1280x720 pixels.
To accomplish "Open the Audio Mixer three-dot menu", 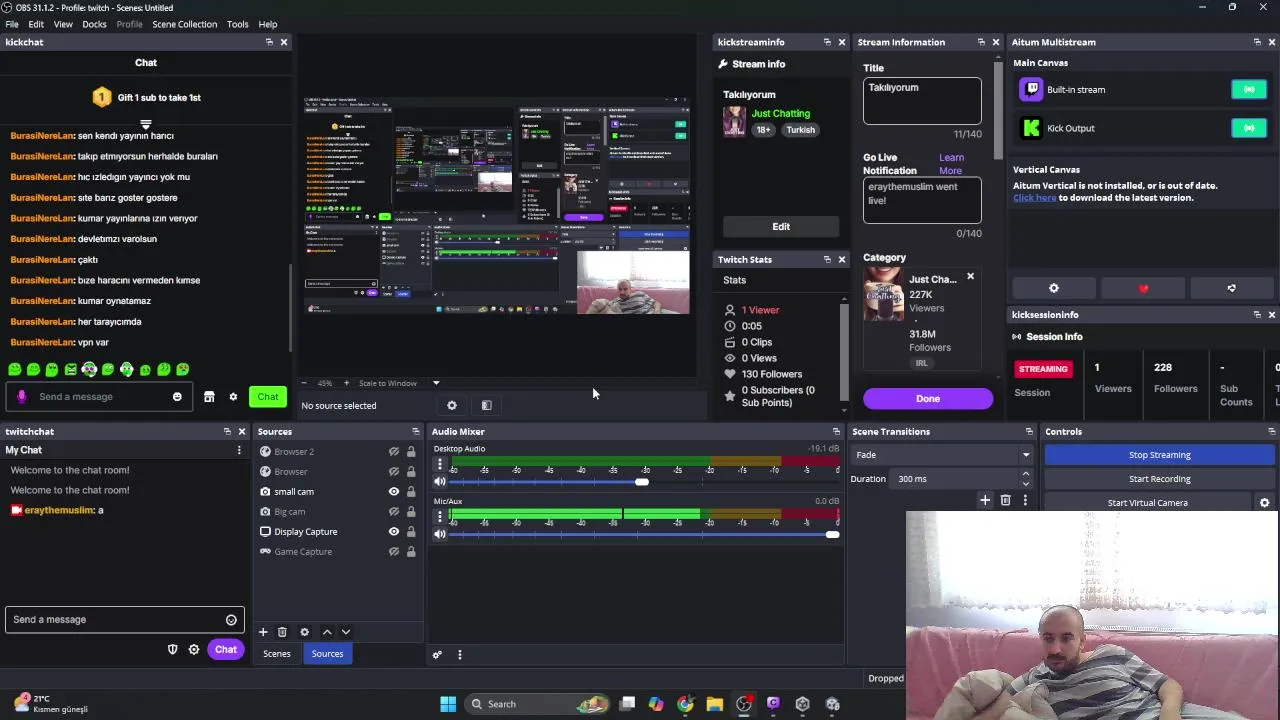I will pyautogui.click(x=460, y=655).
